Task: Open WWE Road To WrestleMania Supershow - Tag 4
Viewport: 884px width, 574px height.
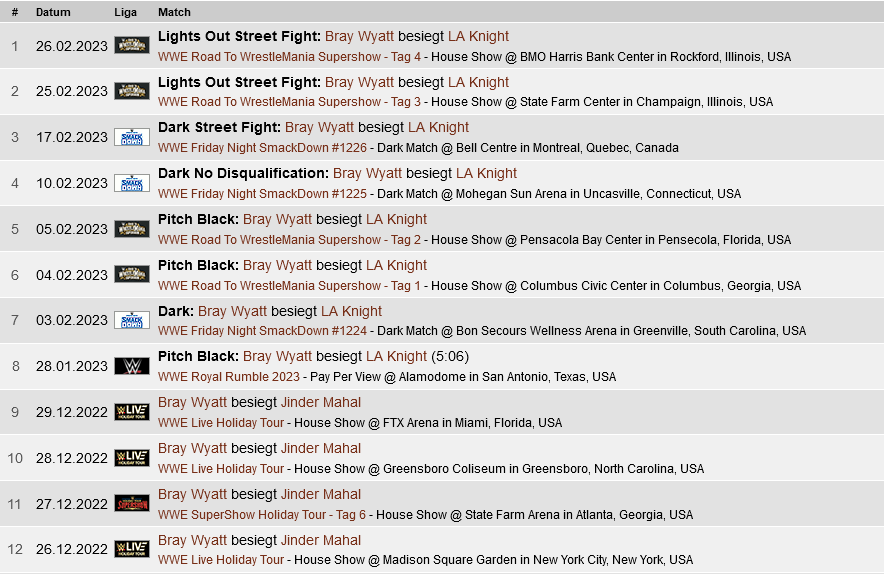Action: (x=289, y=57)
